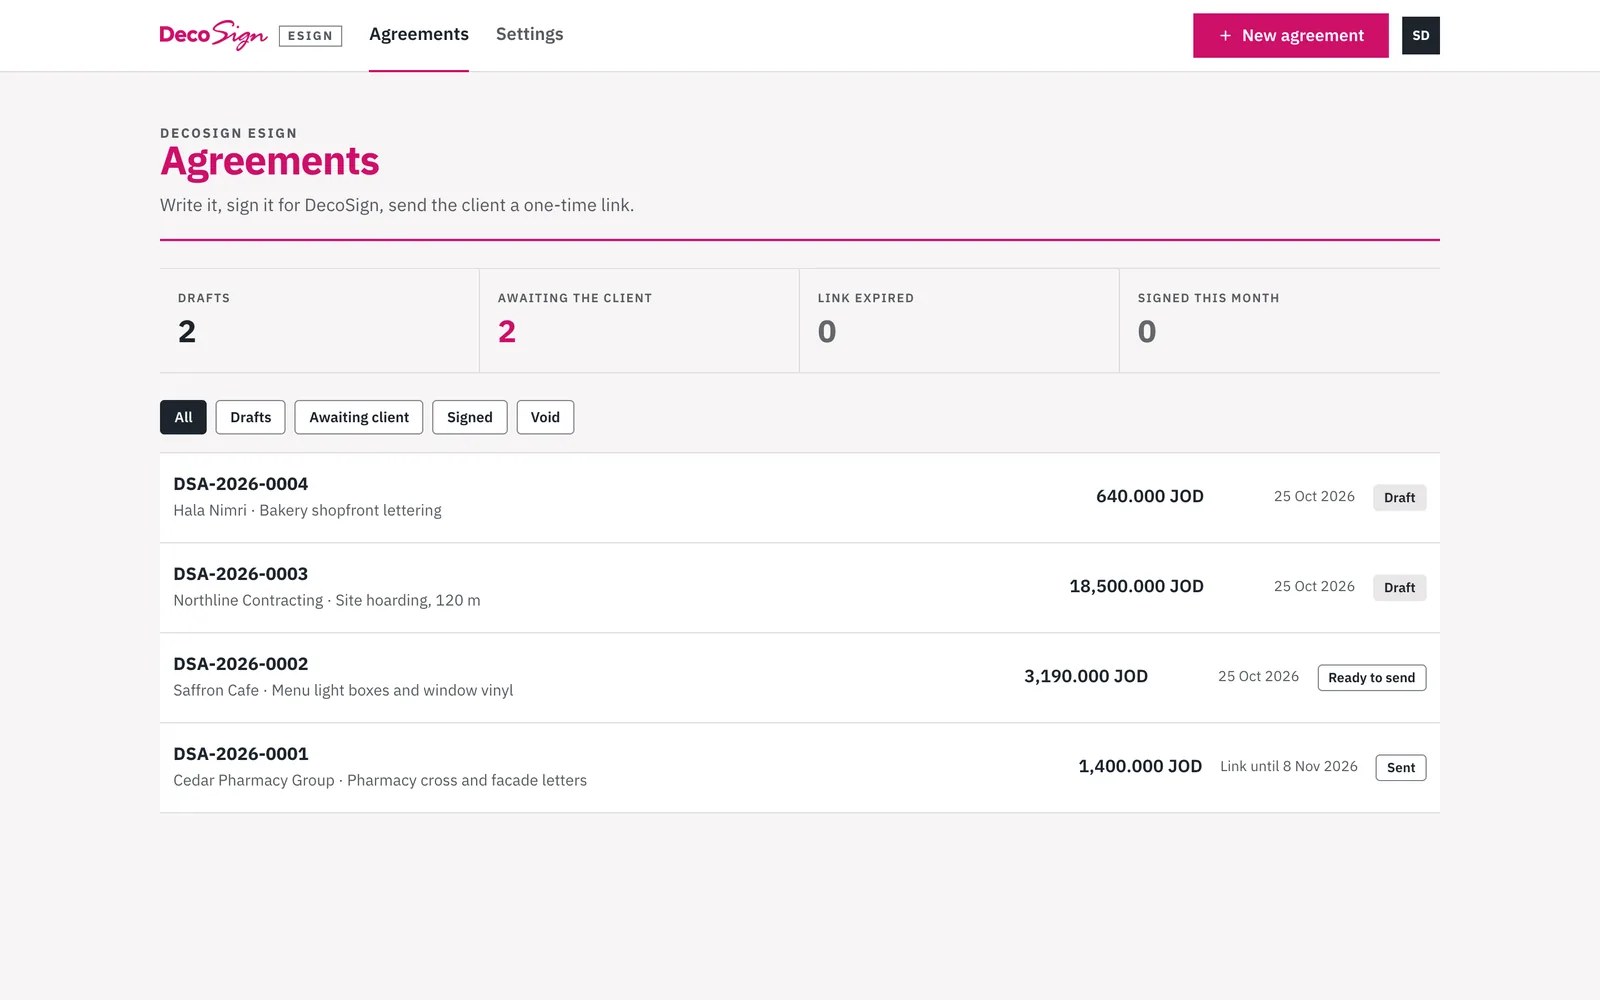The height and width of the screenshot is (1000, 1600).
Task: Click 'Hala Nimri · Bakery shopfront lettering'
Action: coord(307,510)
